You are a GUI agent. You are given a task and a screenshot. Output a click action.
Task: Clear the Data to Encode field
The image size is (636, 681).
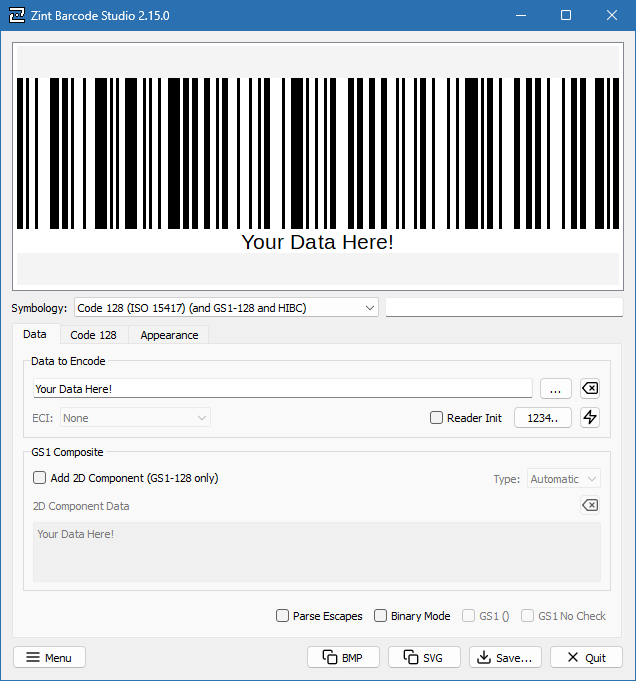590,388
